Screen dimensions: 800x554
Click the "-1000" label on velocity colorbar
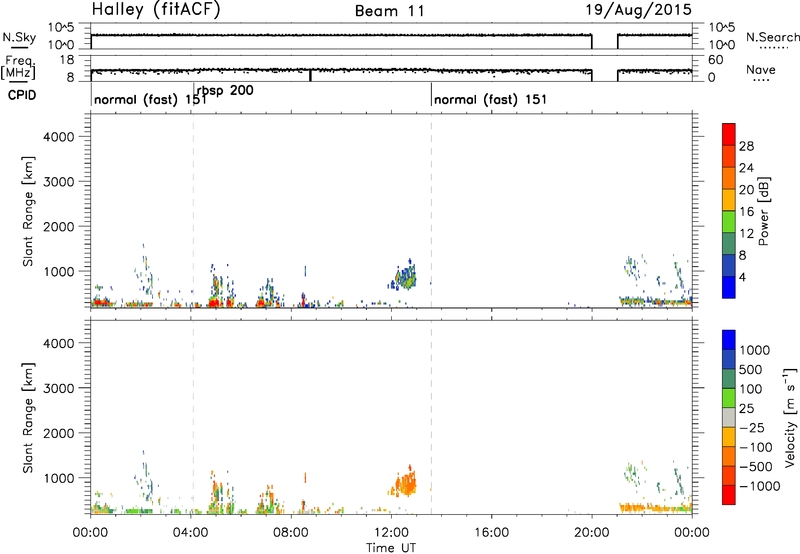click(759, 486)
